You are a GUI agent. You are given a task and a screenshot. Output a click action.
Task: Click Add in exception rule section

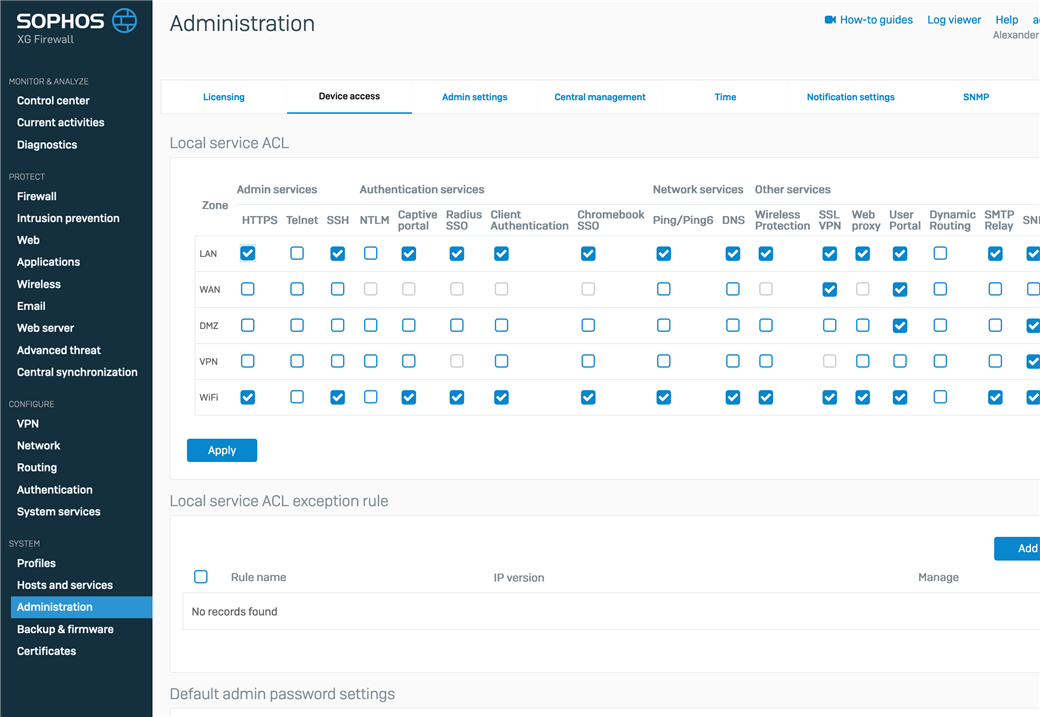click(x=1020, y=548)
